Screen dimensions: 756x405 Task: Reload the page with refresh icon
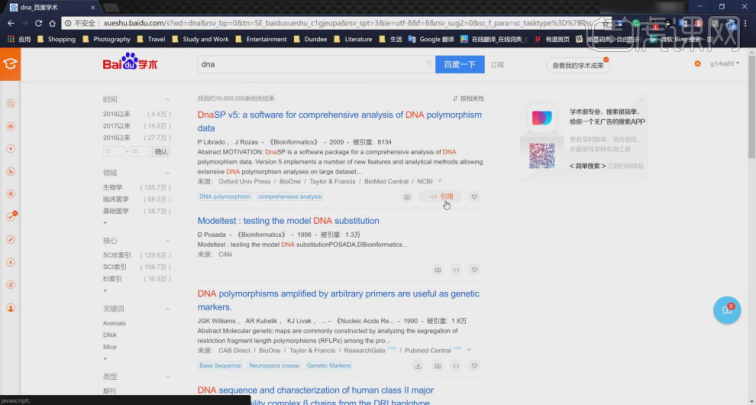click(x=39, y=23)
